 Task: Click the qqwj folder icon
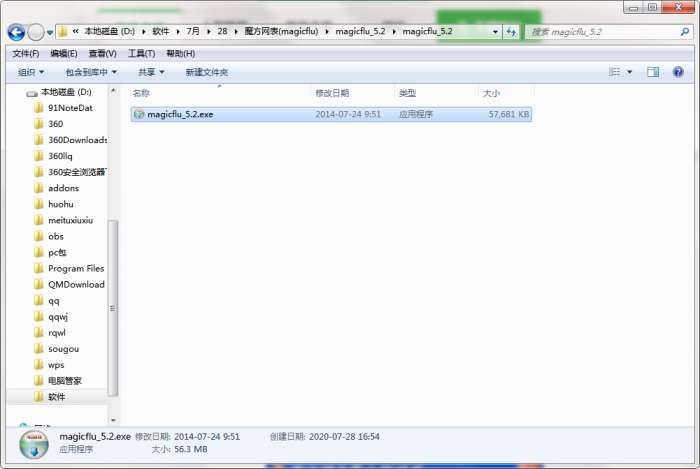39,316
